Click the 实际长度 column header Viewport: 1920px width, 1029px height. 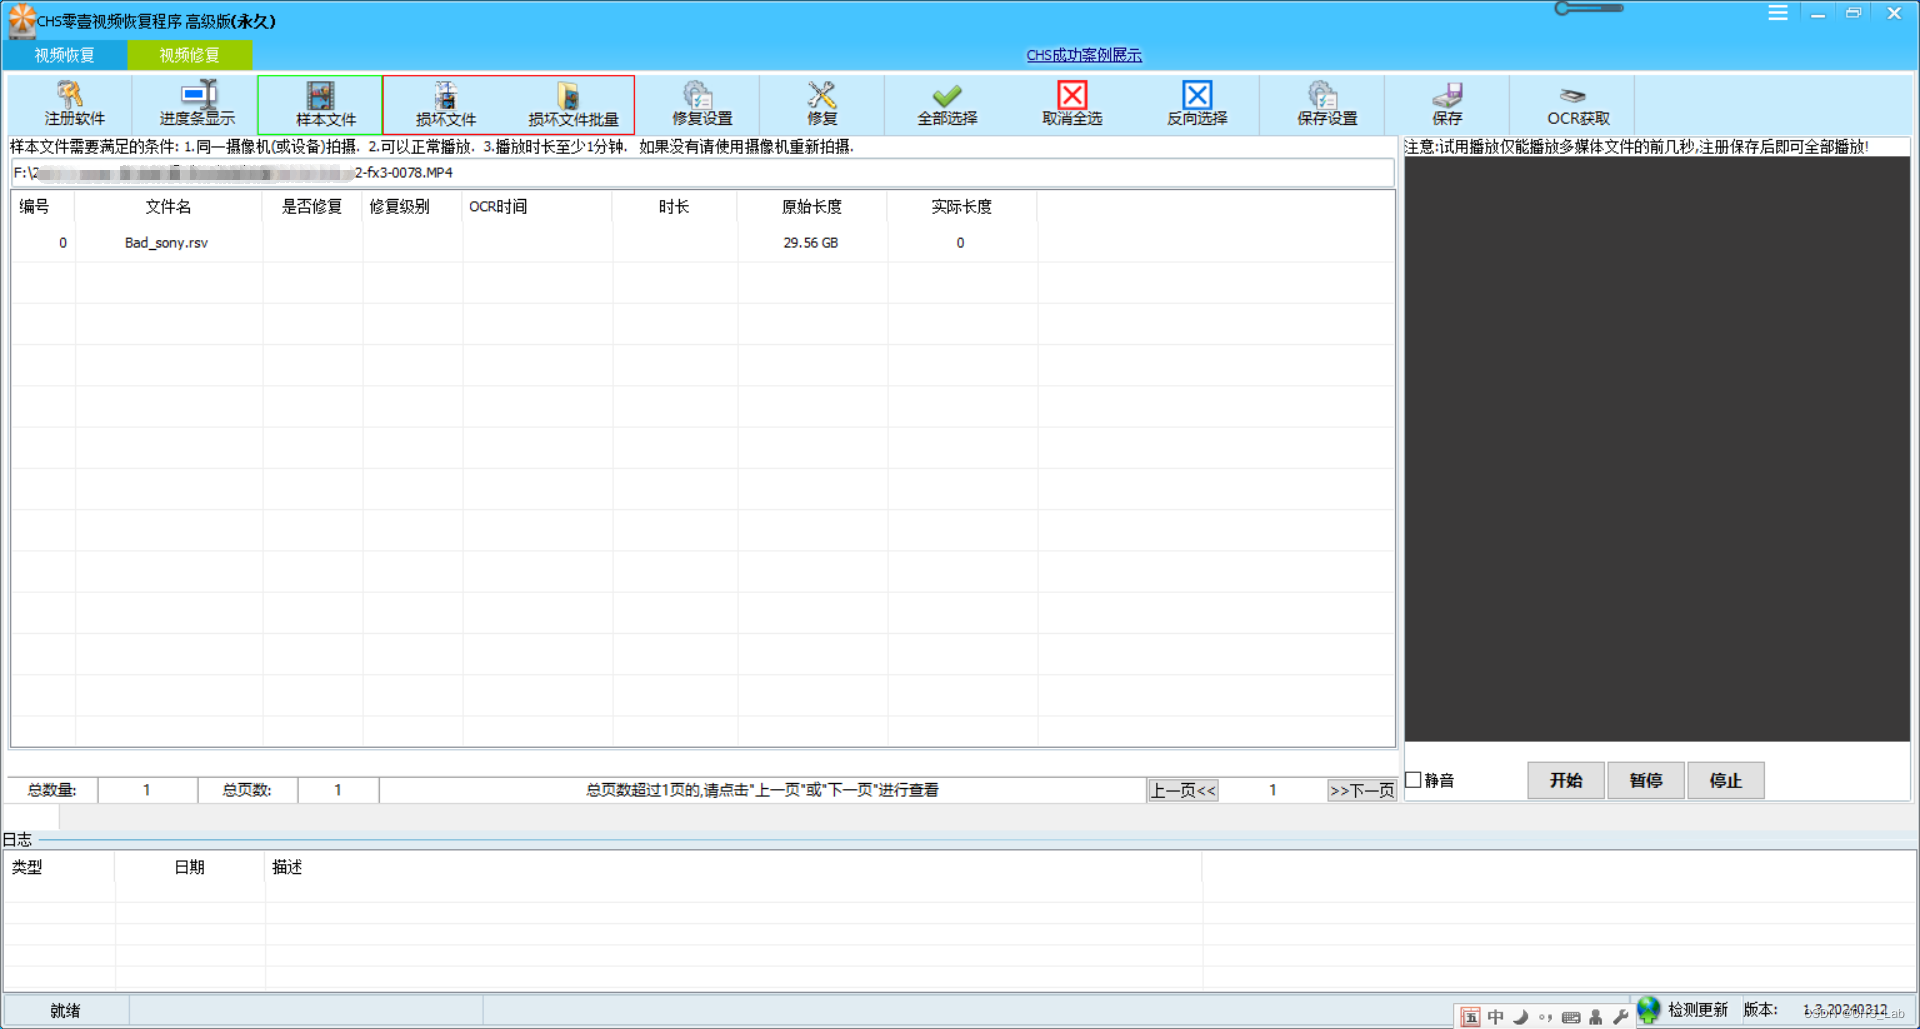(962, 207)
